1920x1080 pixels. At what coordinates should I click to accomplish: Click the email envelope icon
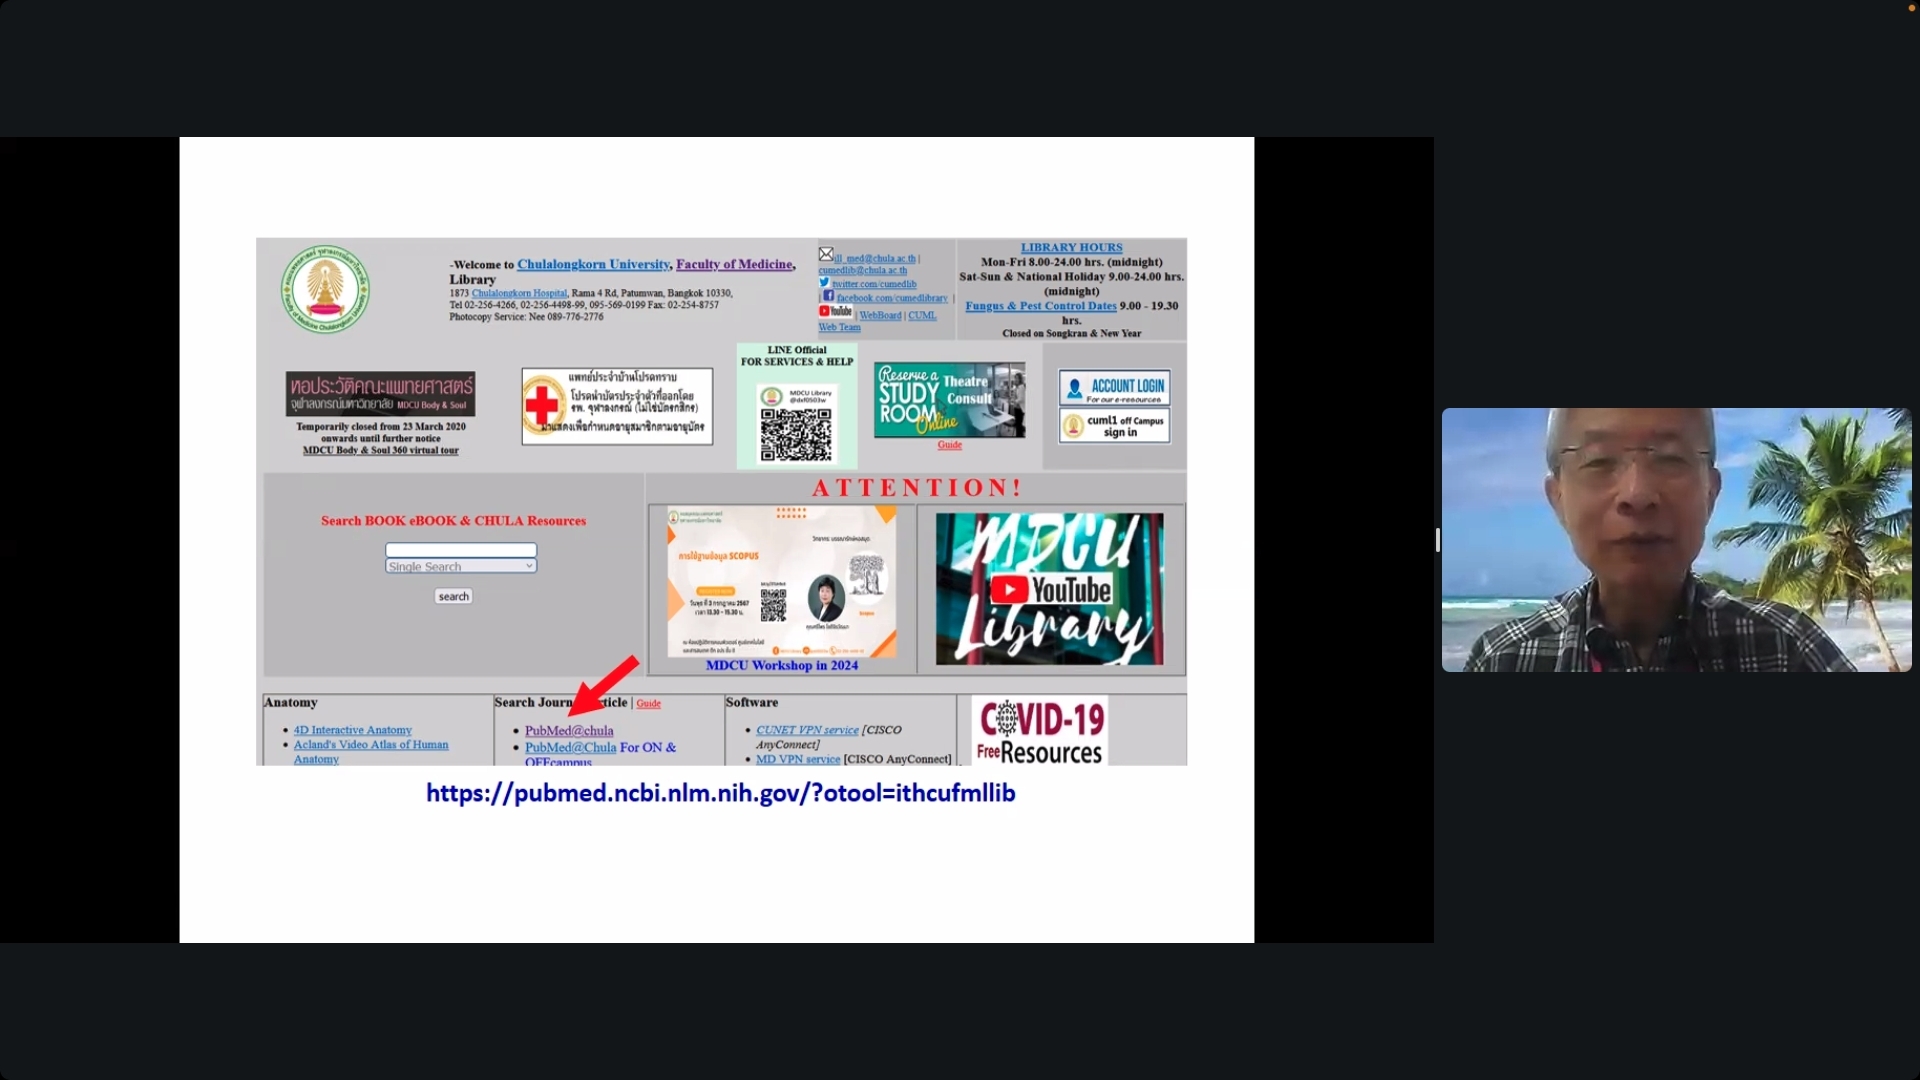pyautogui.click(x=826, y=255)
